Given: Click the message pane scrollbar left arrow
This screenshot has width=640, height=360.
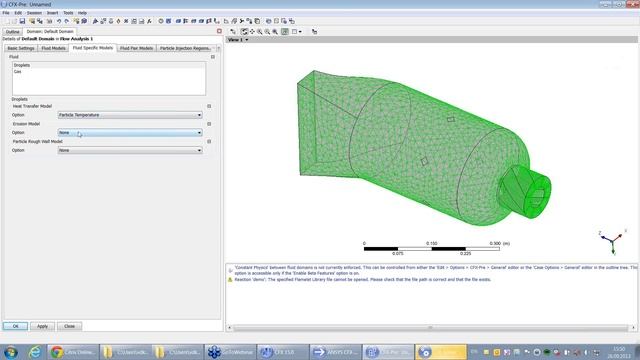Looking at the screenshot, I should point(229,327).
